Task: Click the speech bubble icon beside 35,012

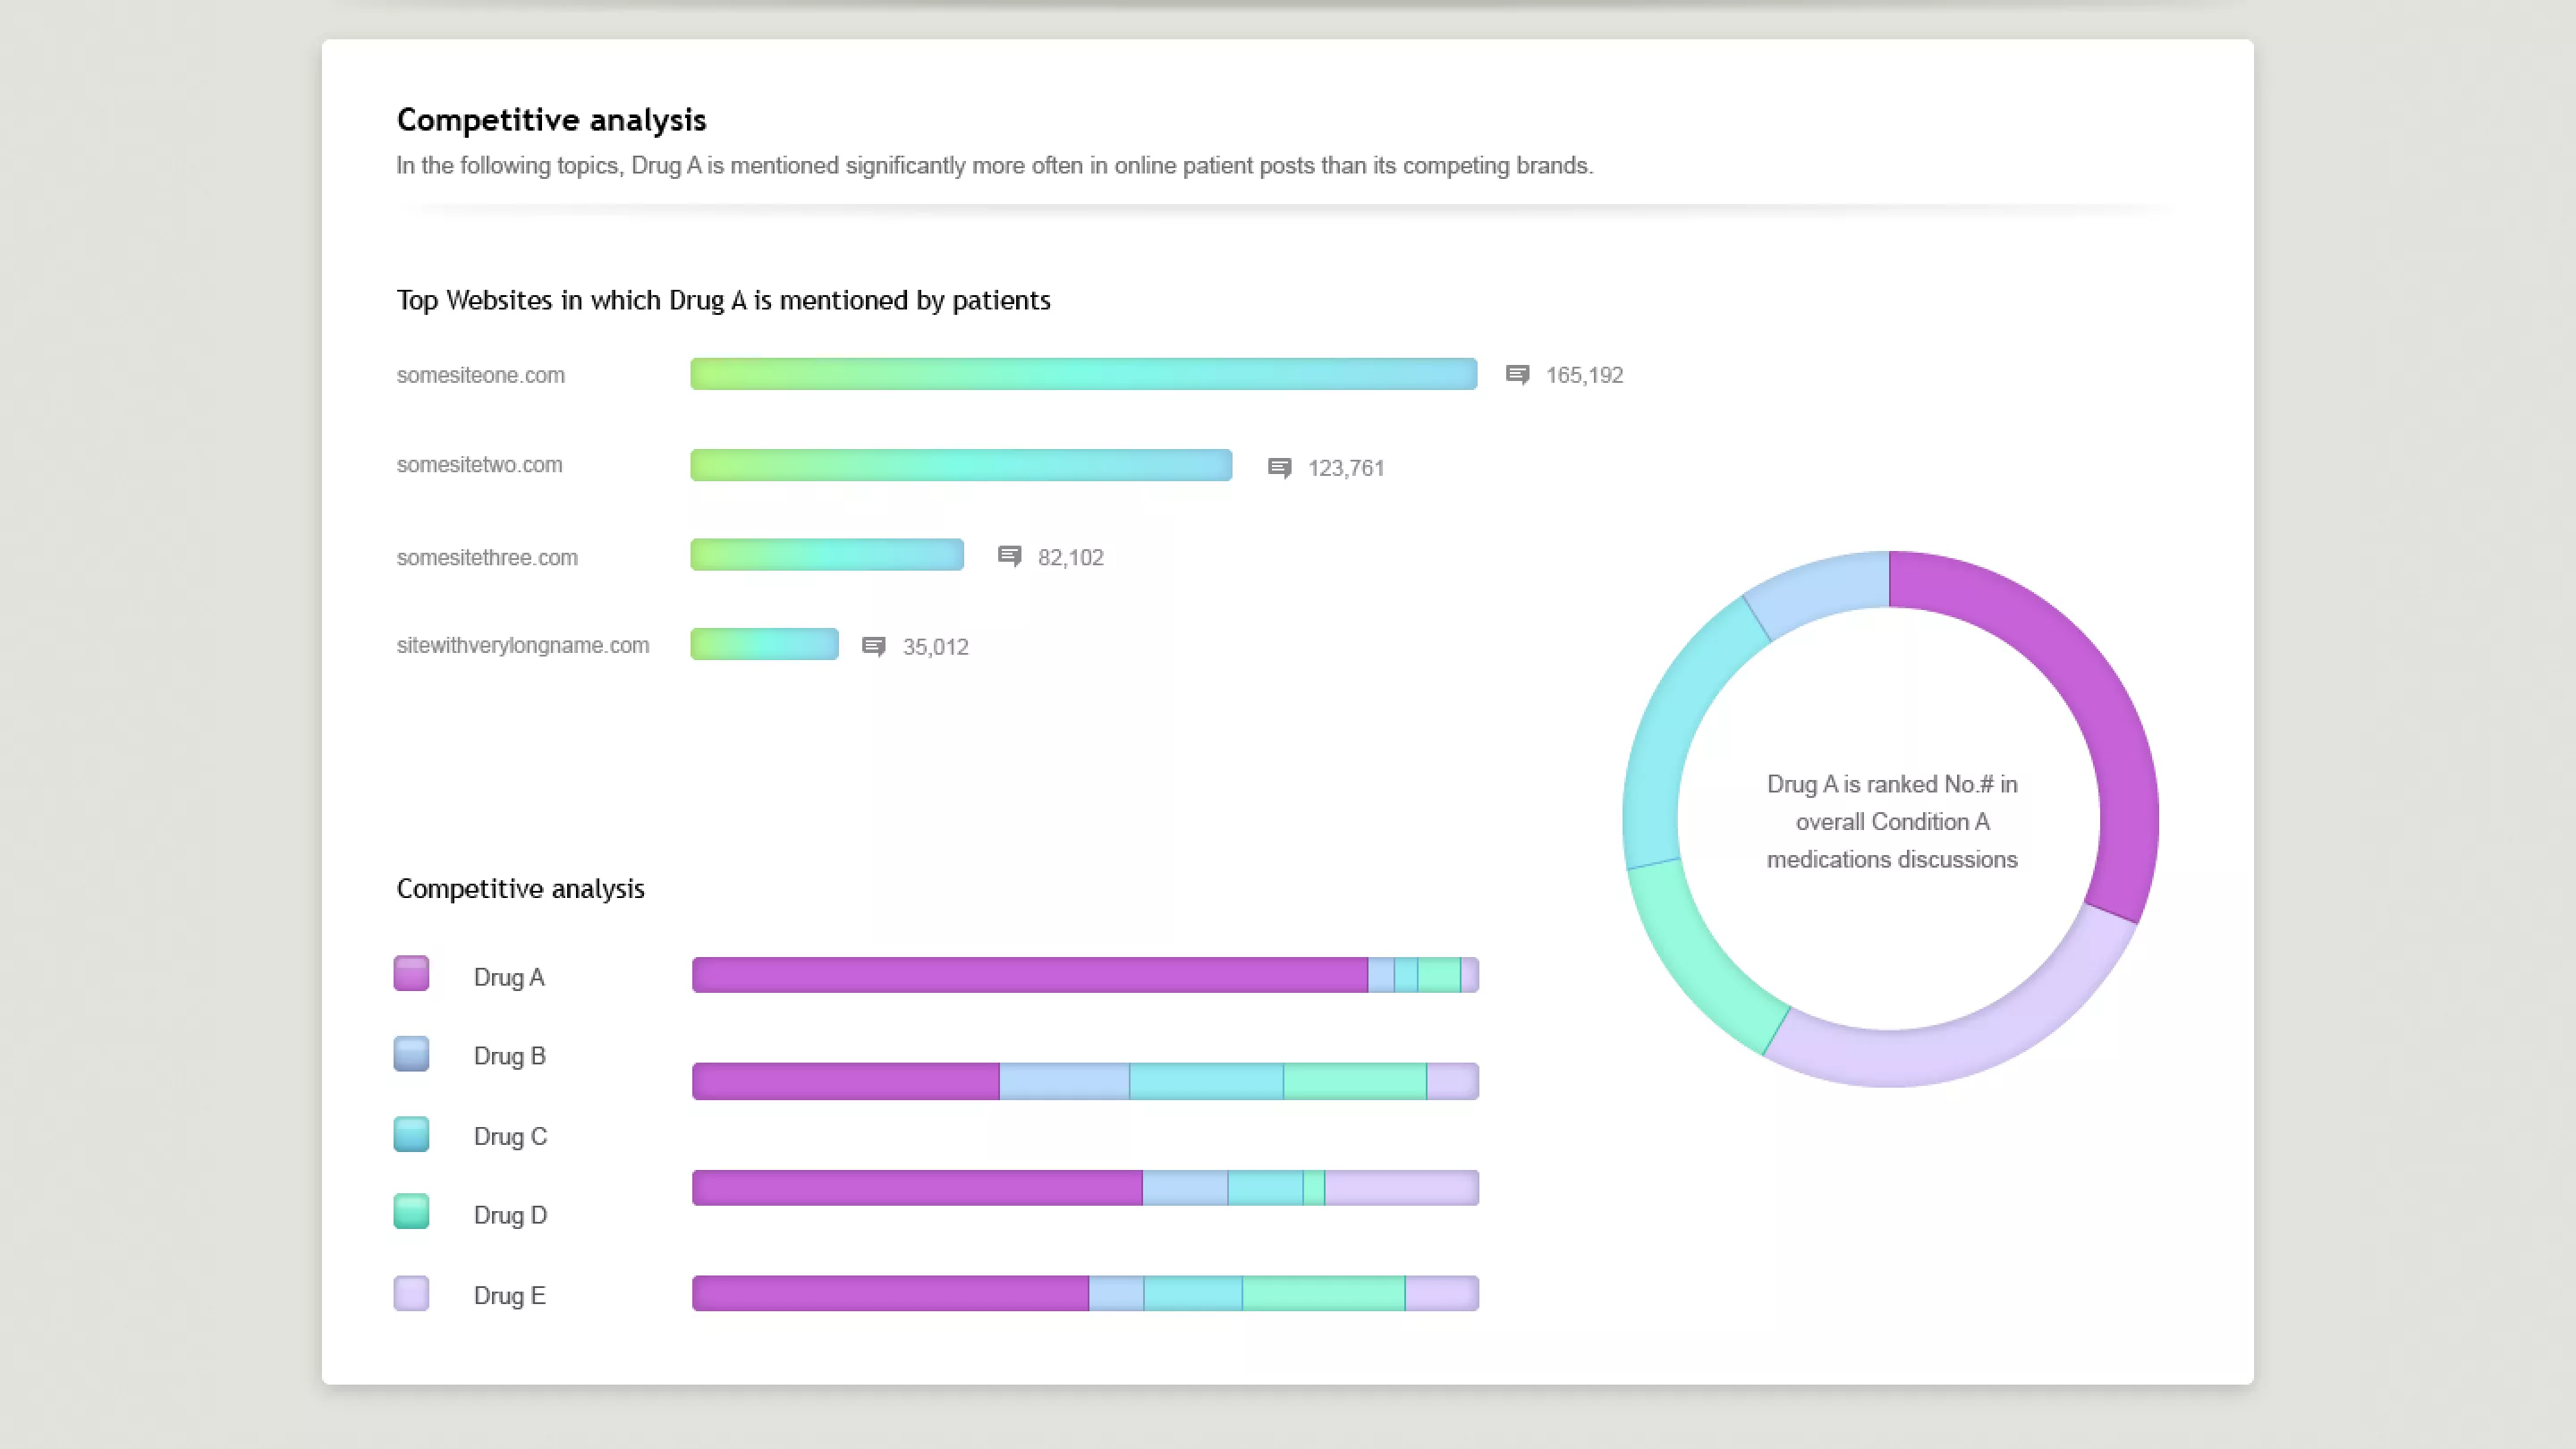Action: pos(874,646)
